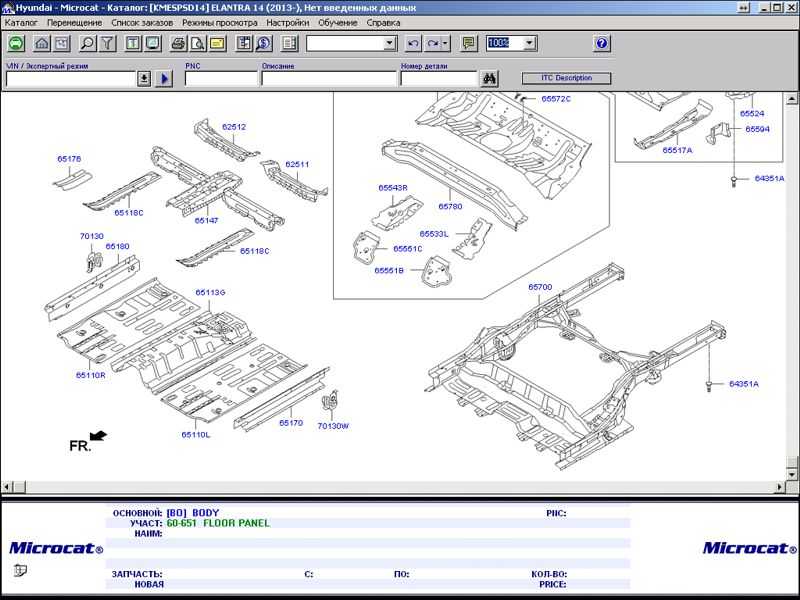Click into Номер детали input field
Screen dimensions: 800x600
439,79
